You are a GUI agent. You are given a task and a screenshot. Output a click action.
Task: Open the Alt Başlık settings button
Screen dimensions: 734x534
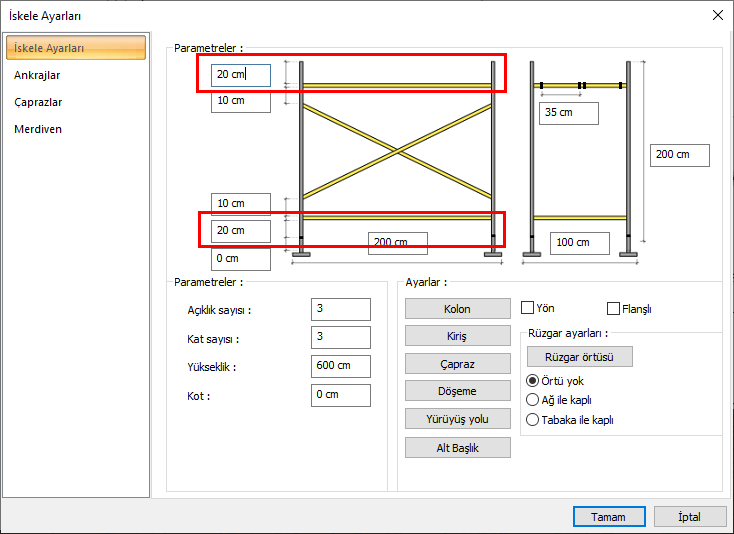pos(458,448)
